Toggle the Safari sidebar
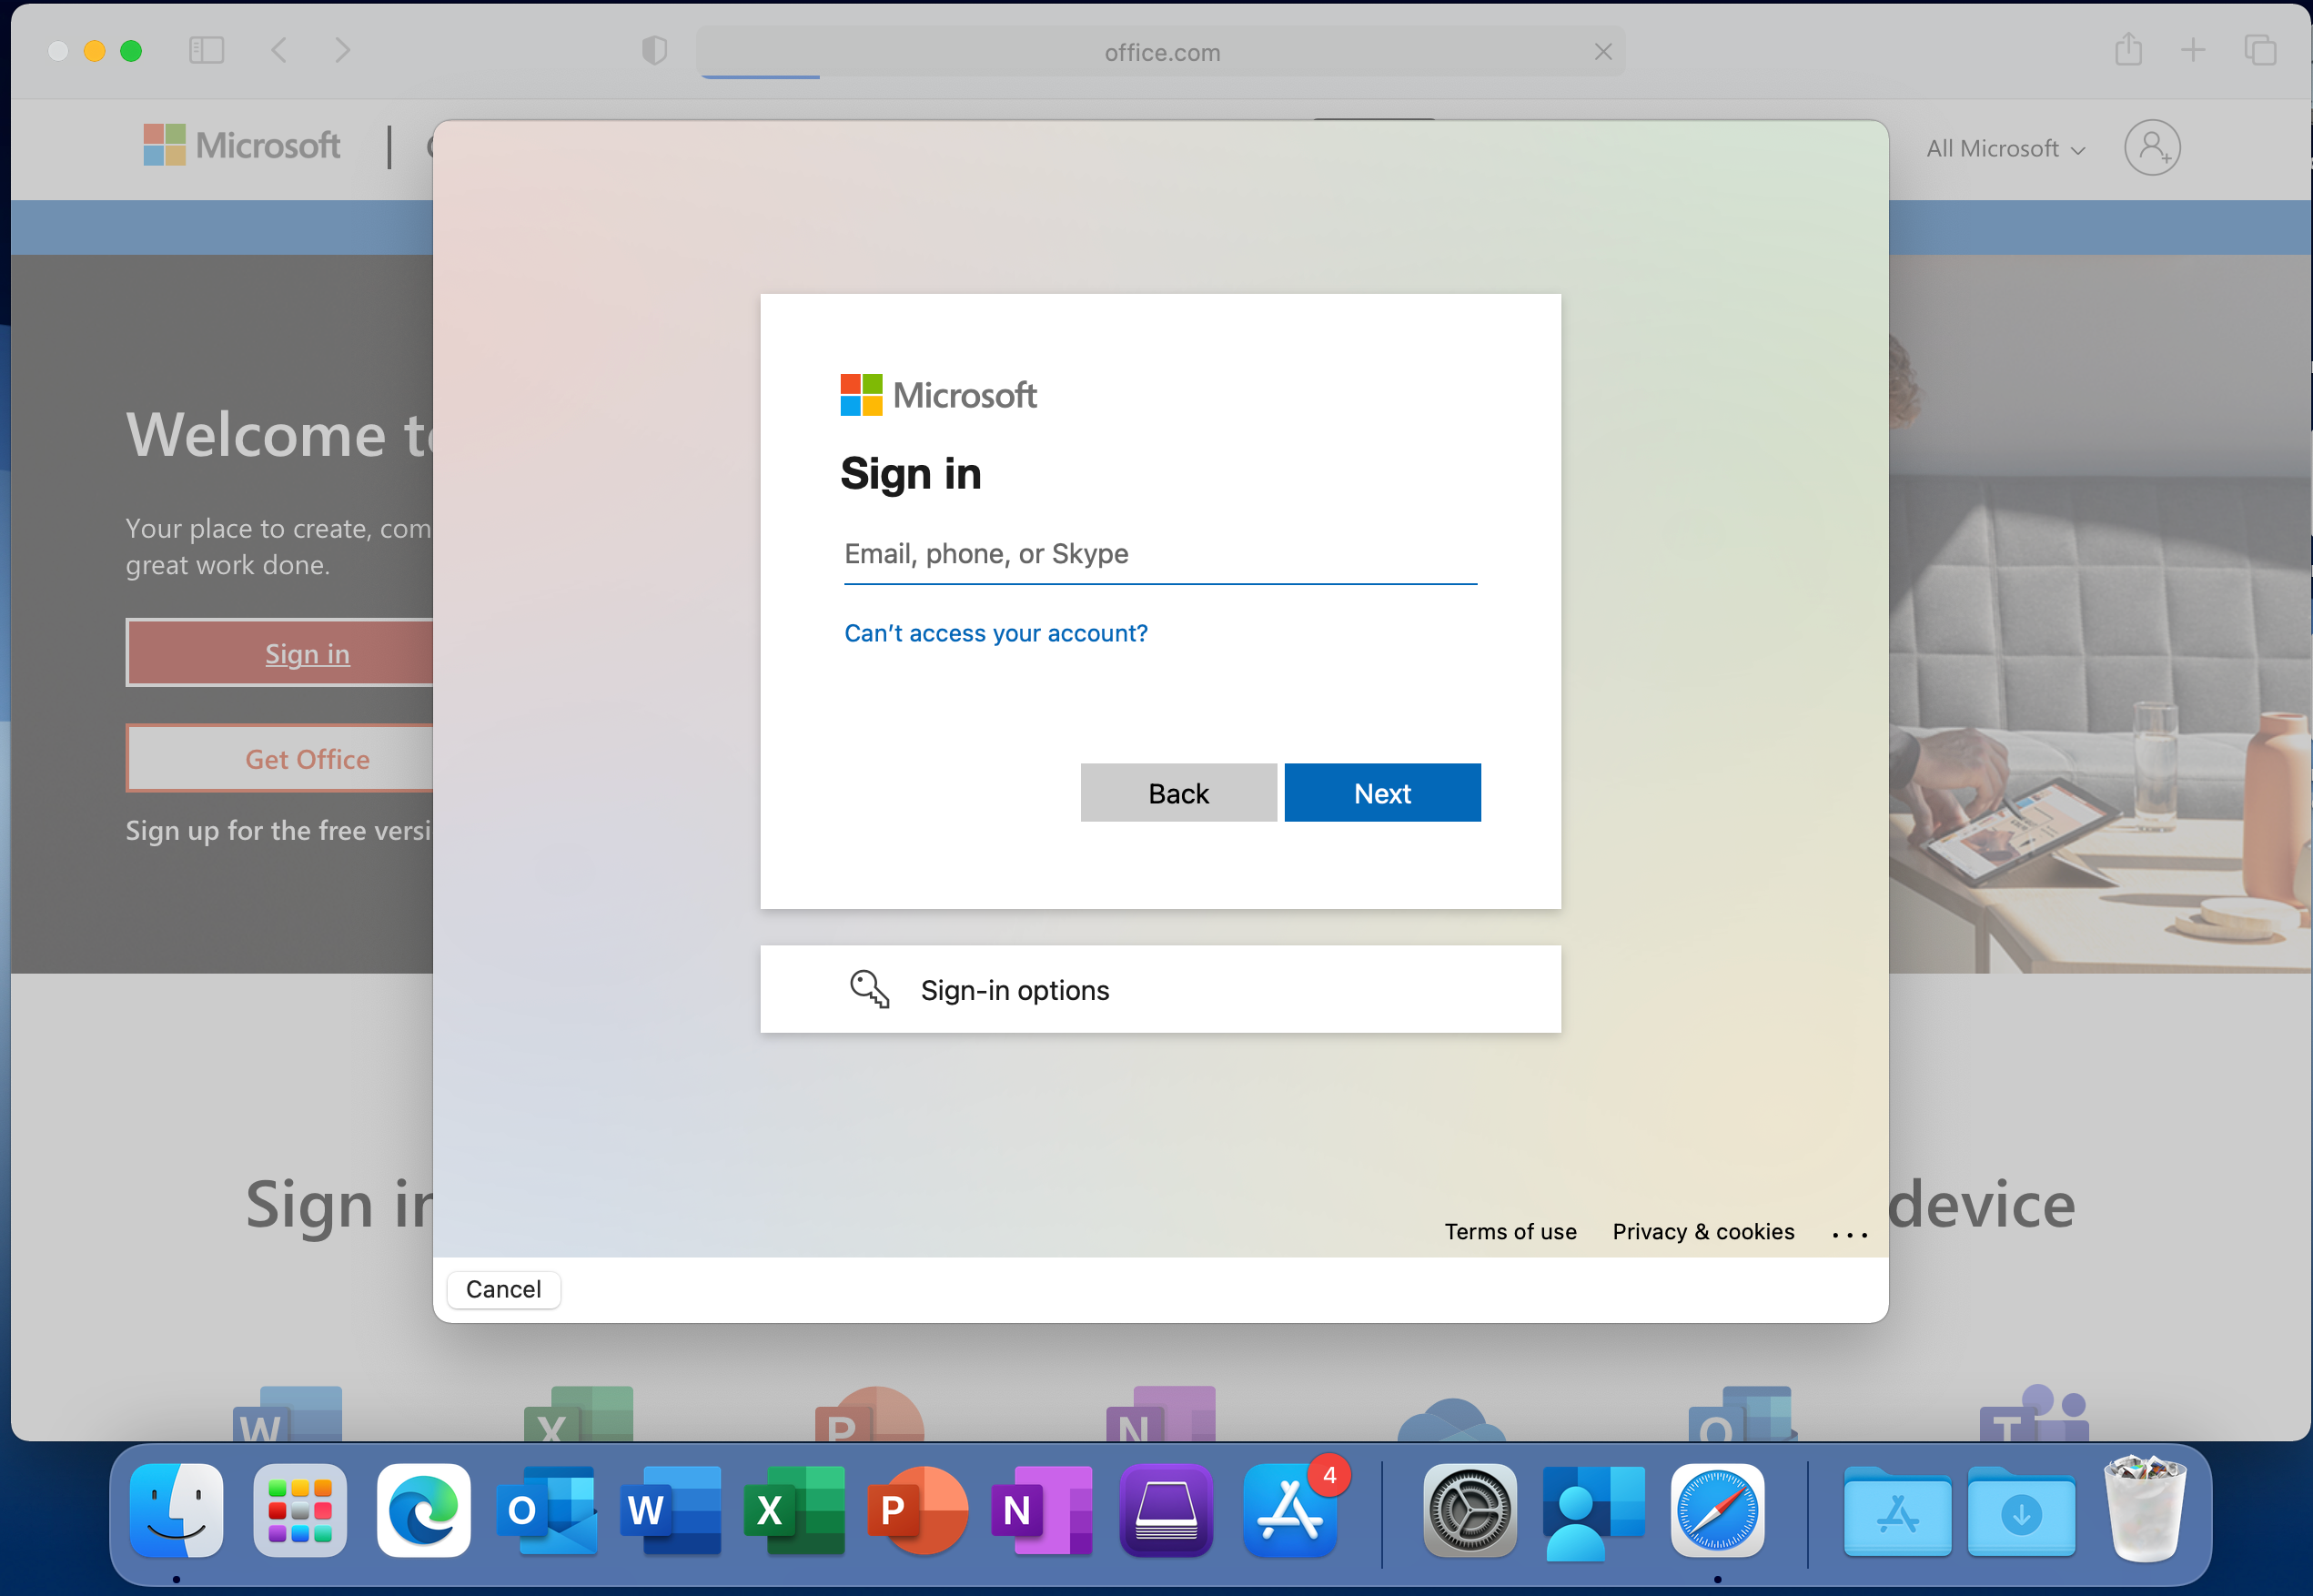 tap(206, 50)
